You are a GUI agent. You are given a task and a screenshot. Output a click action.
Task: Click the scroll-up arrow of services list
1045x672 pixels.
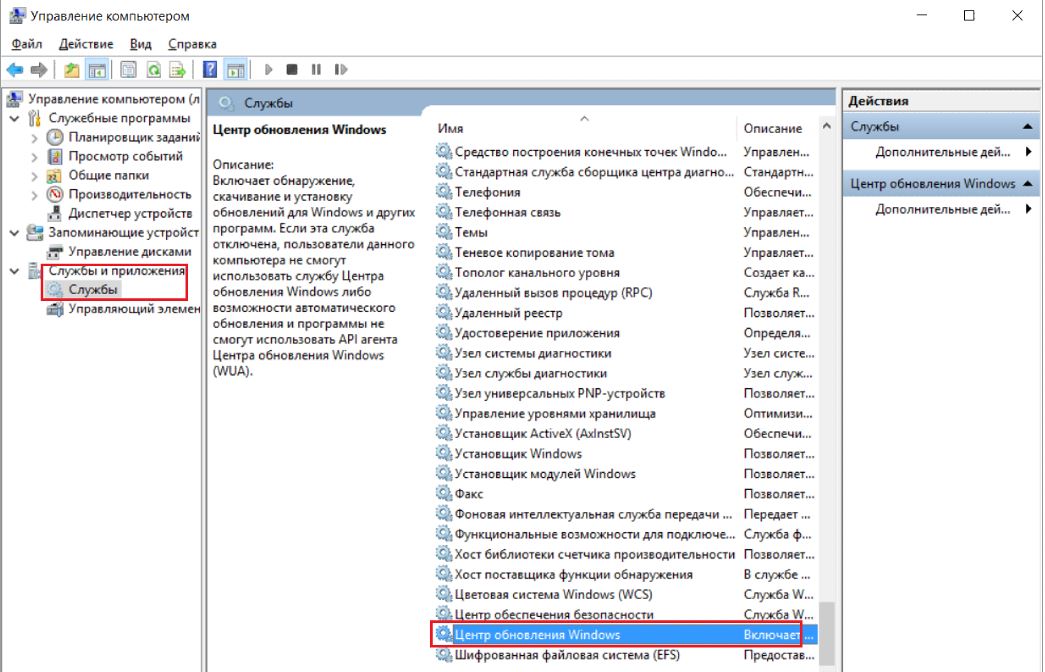(x=826, y=126)
